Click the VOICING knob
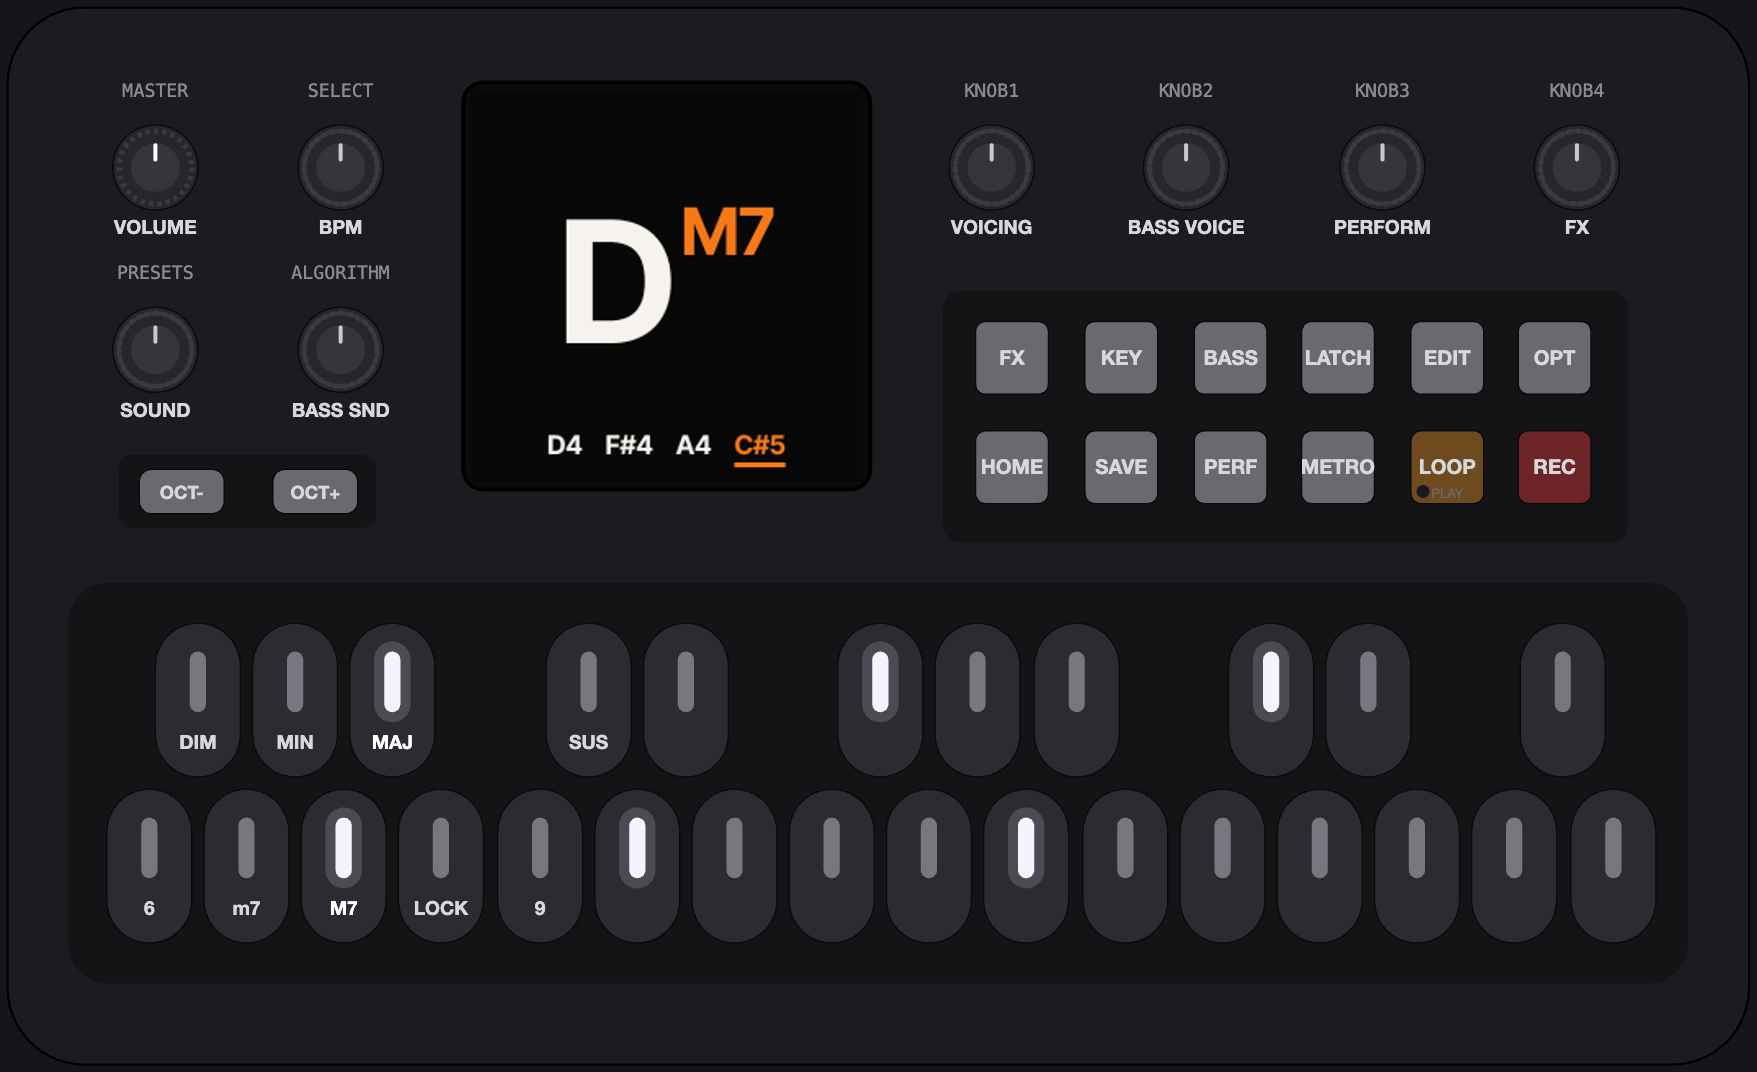The image size is (1757, 1072). click(x=991, y=168)
